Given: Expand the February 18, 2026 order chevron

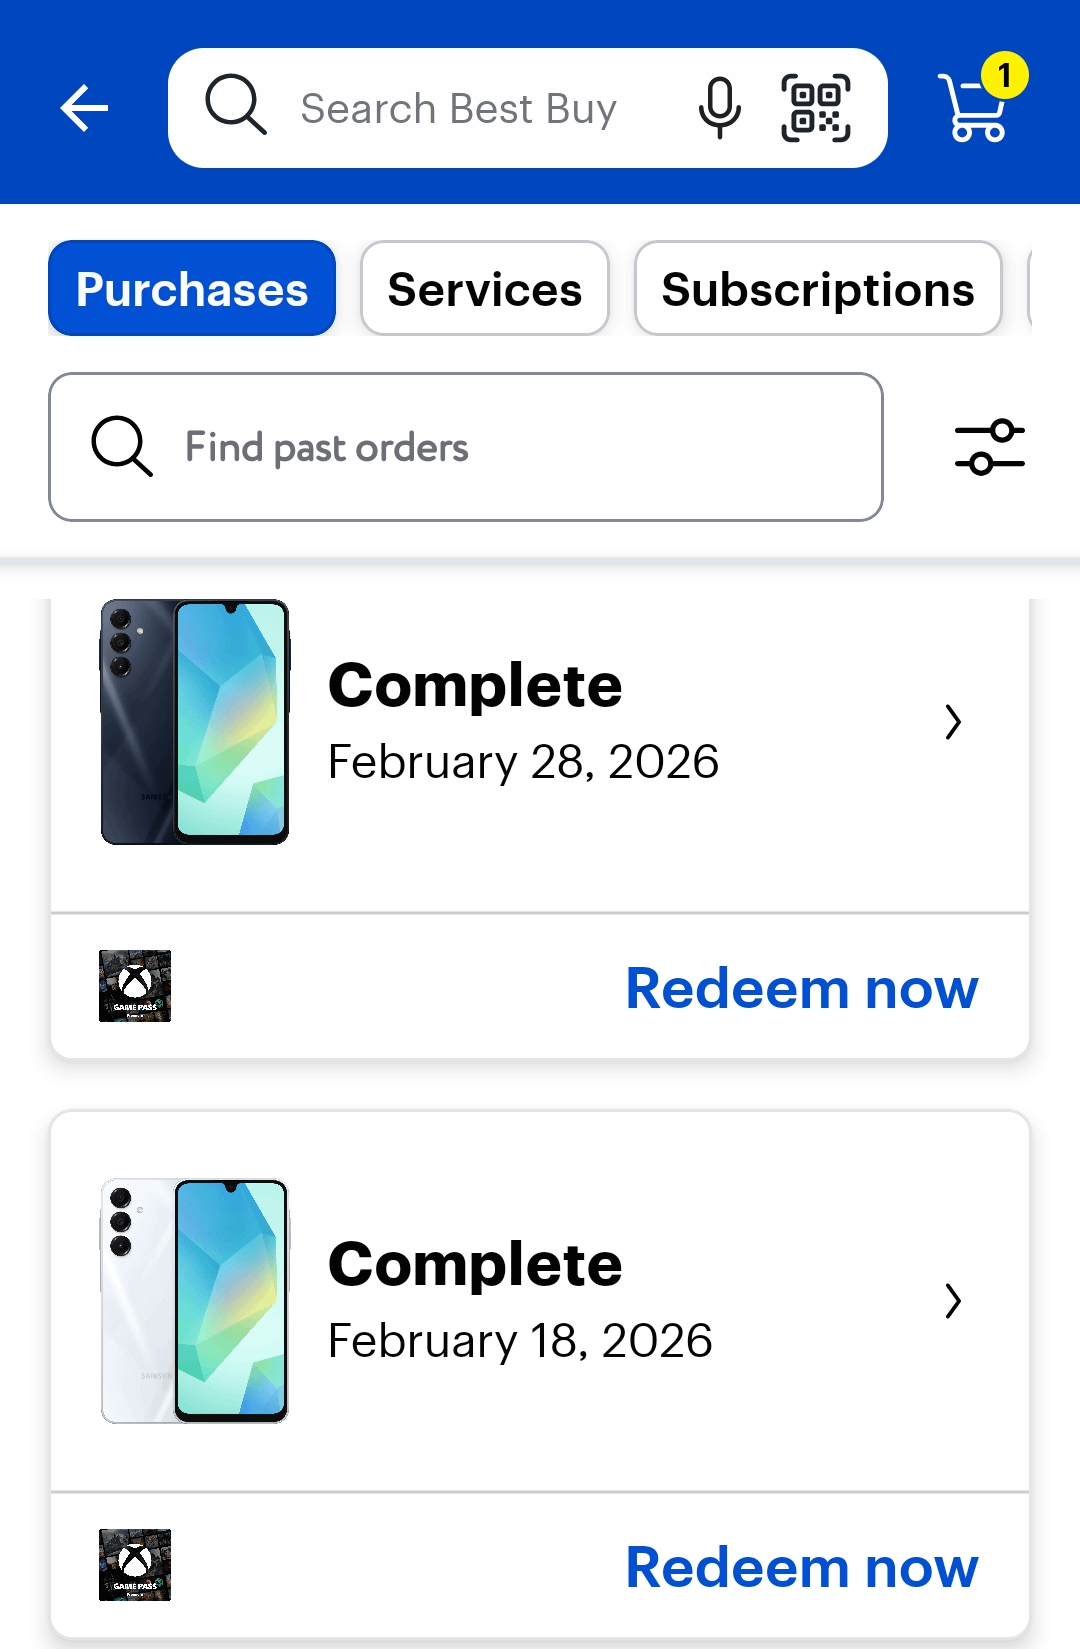Looking at the screenshot, I should tap(953, 1301).
